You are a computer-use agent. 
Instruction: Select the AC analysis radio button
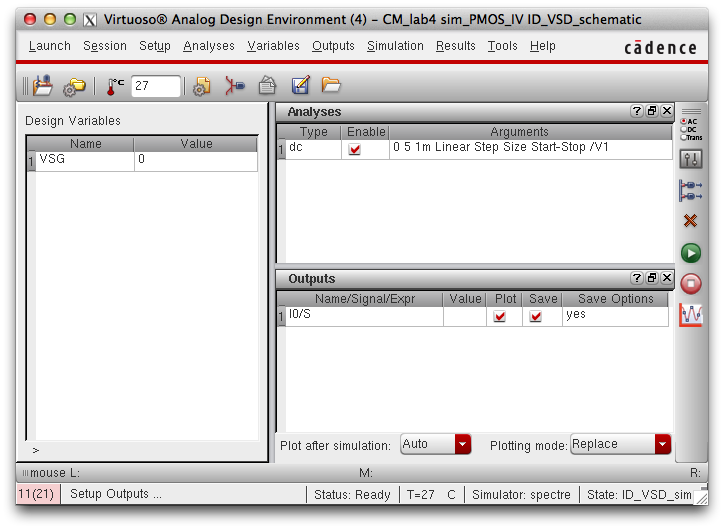pos(684,121)
